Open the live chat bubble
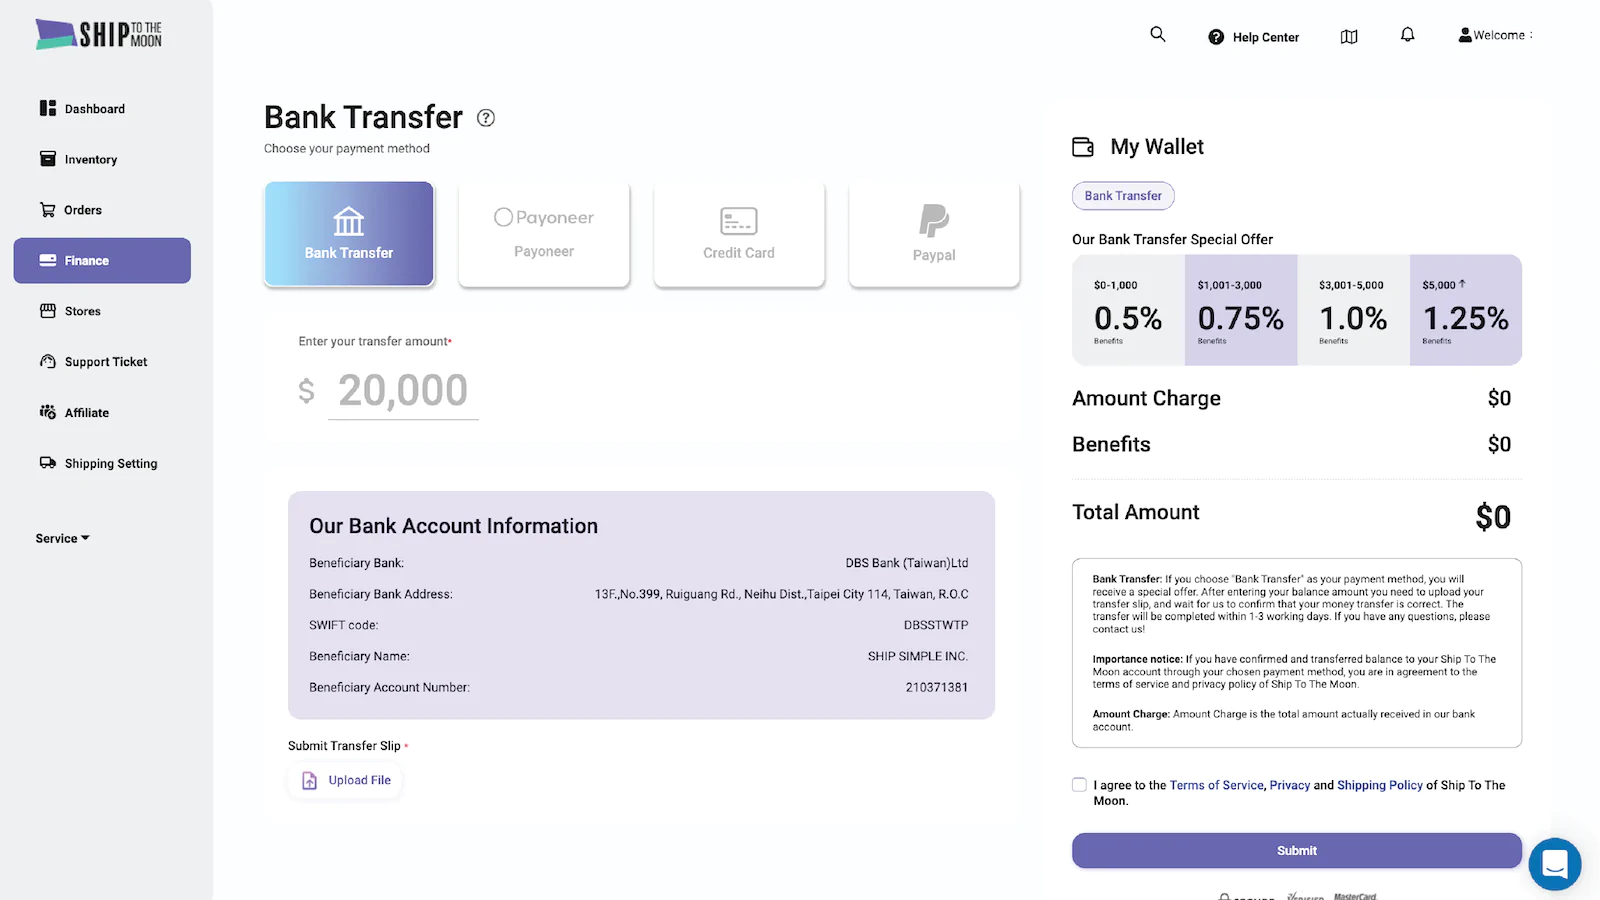This screenshot has width=1600, height=900. (x=1554, y=863)
